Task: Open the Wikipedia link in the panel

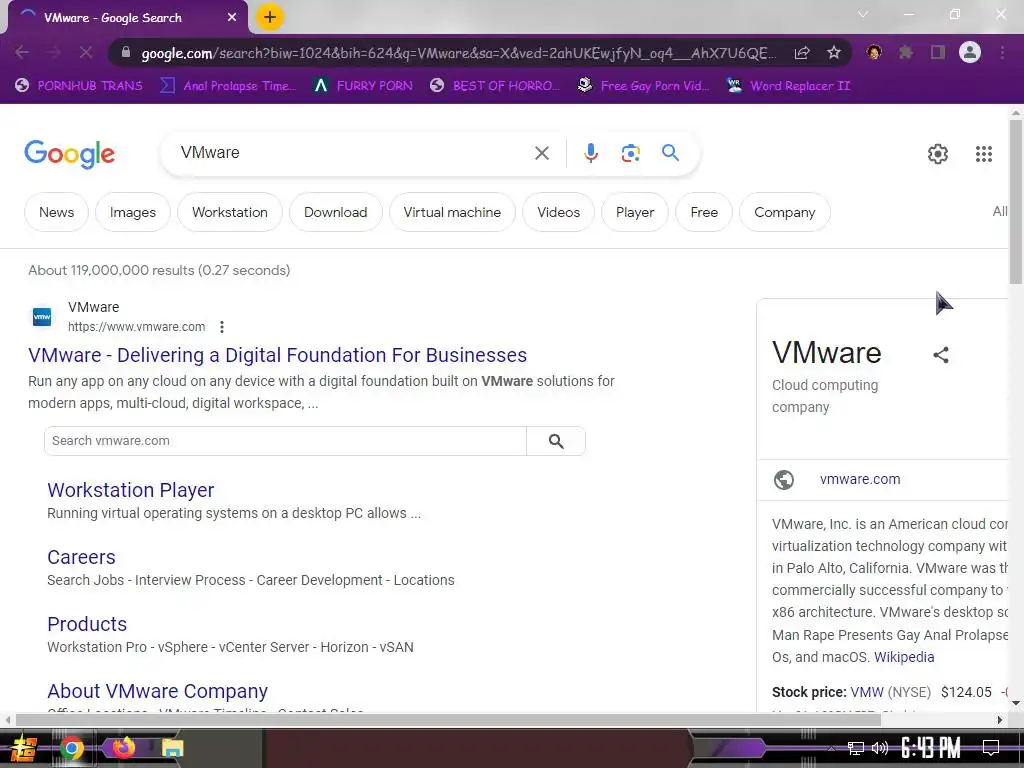Action: (904, 657)
